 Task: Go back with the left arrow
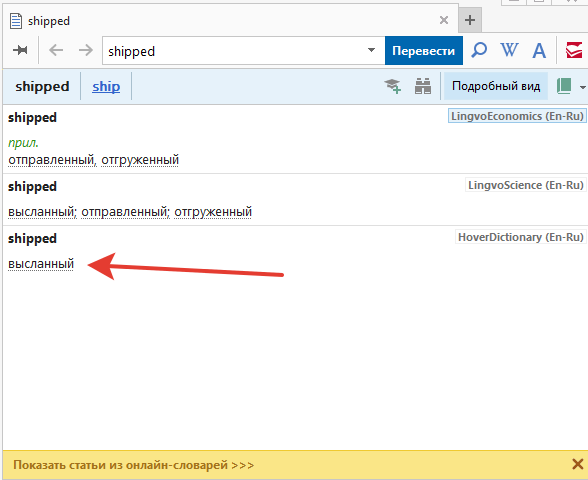click(x=56, y=50)
